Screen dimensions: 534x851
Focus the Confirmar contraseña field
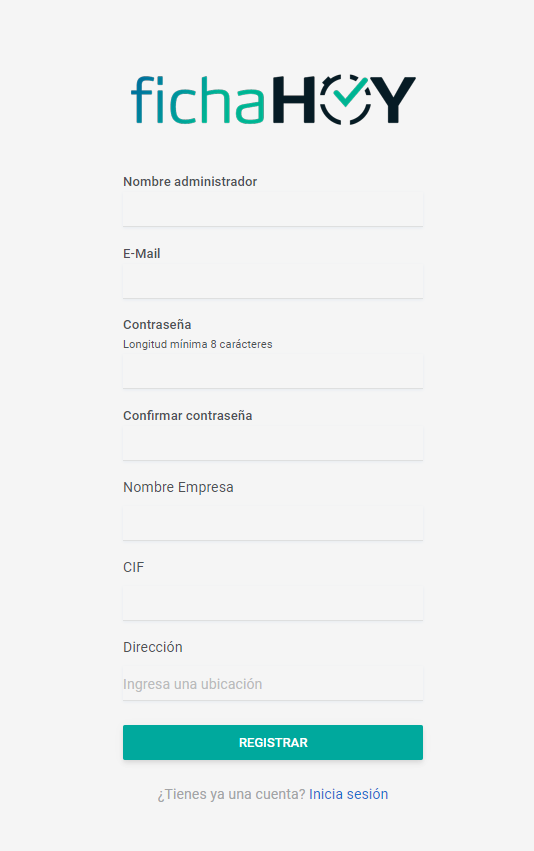pos(273,443)
